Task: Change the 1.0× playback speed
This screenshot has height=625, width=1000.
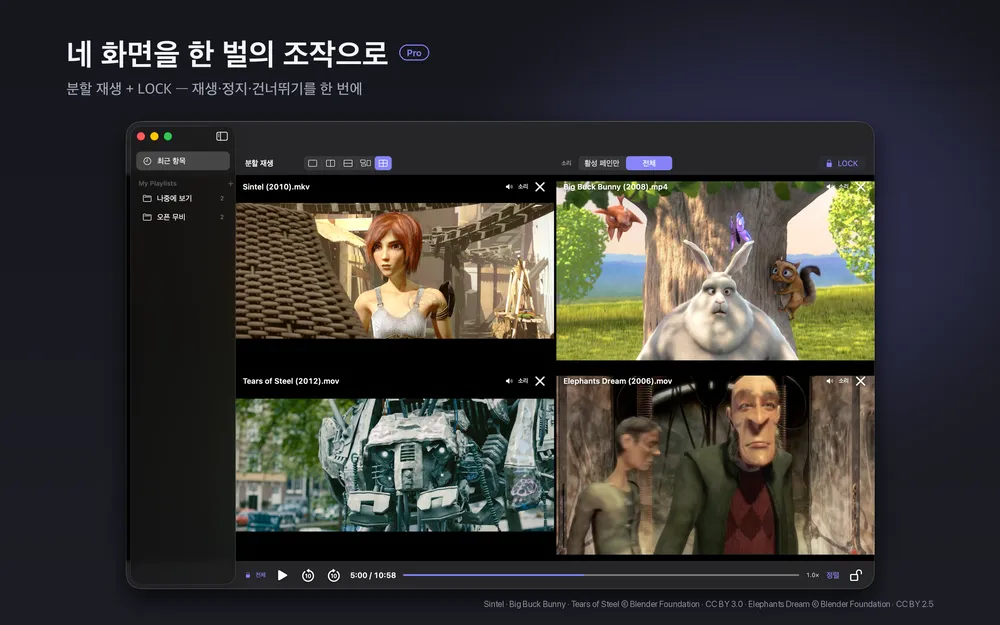Action: point(812,575)
